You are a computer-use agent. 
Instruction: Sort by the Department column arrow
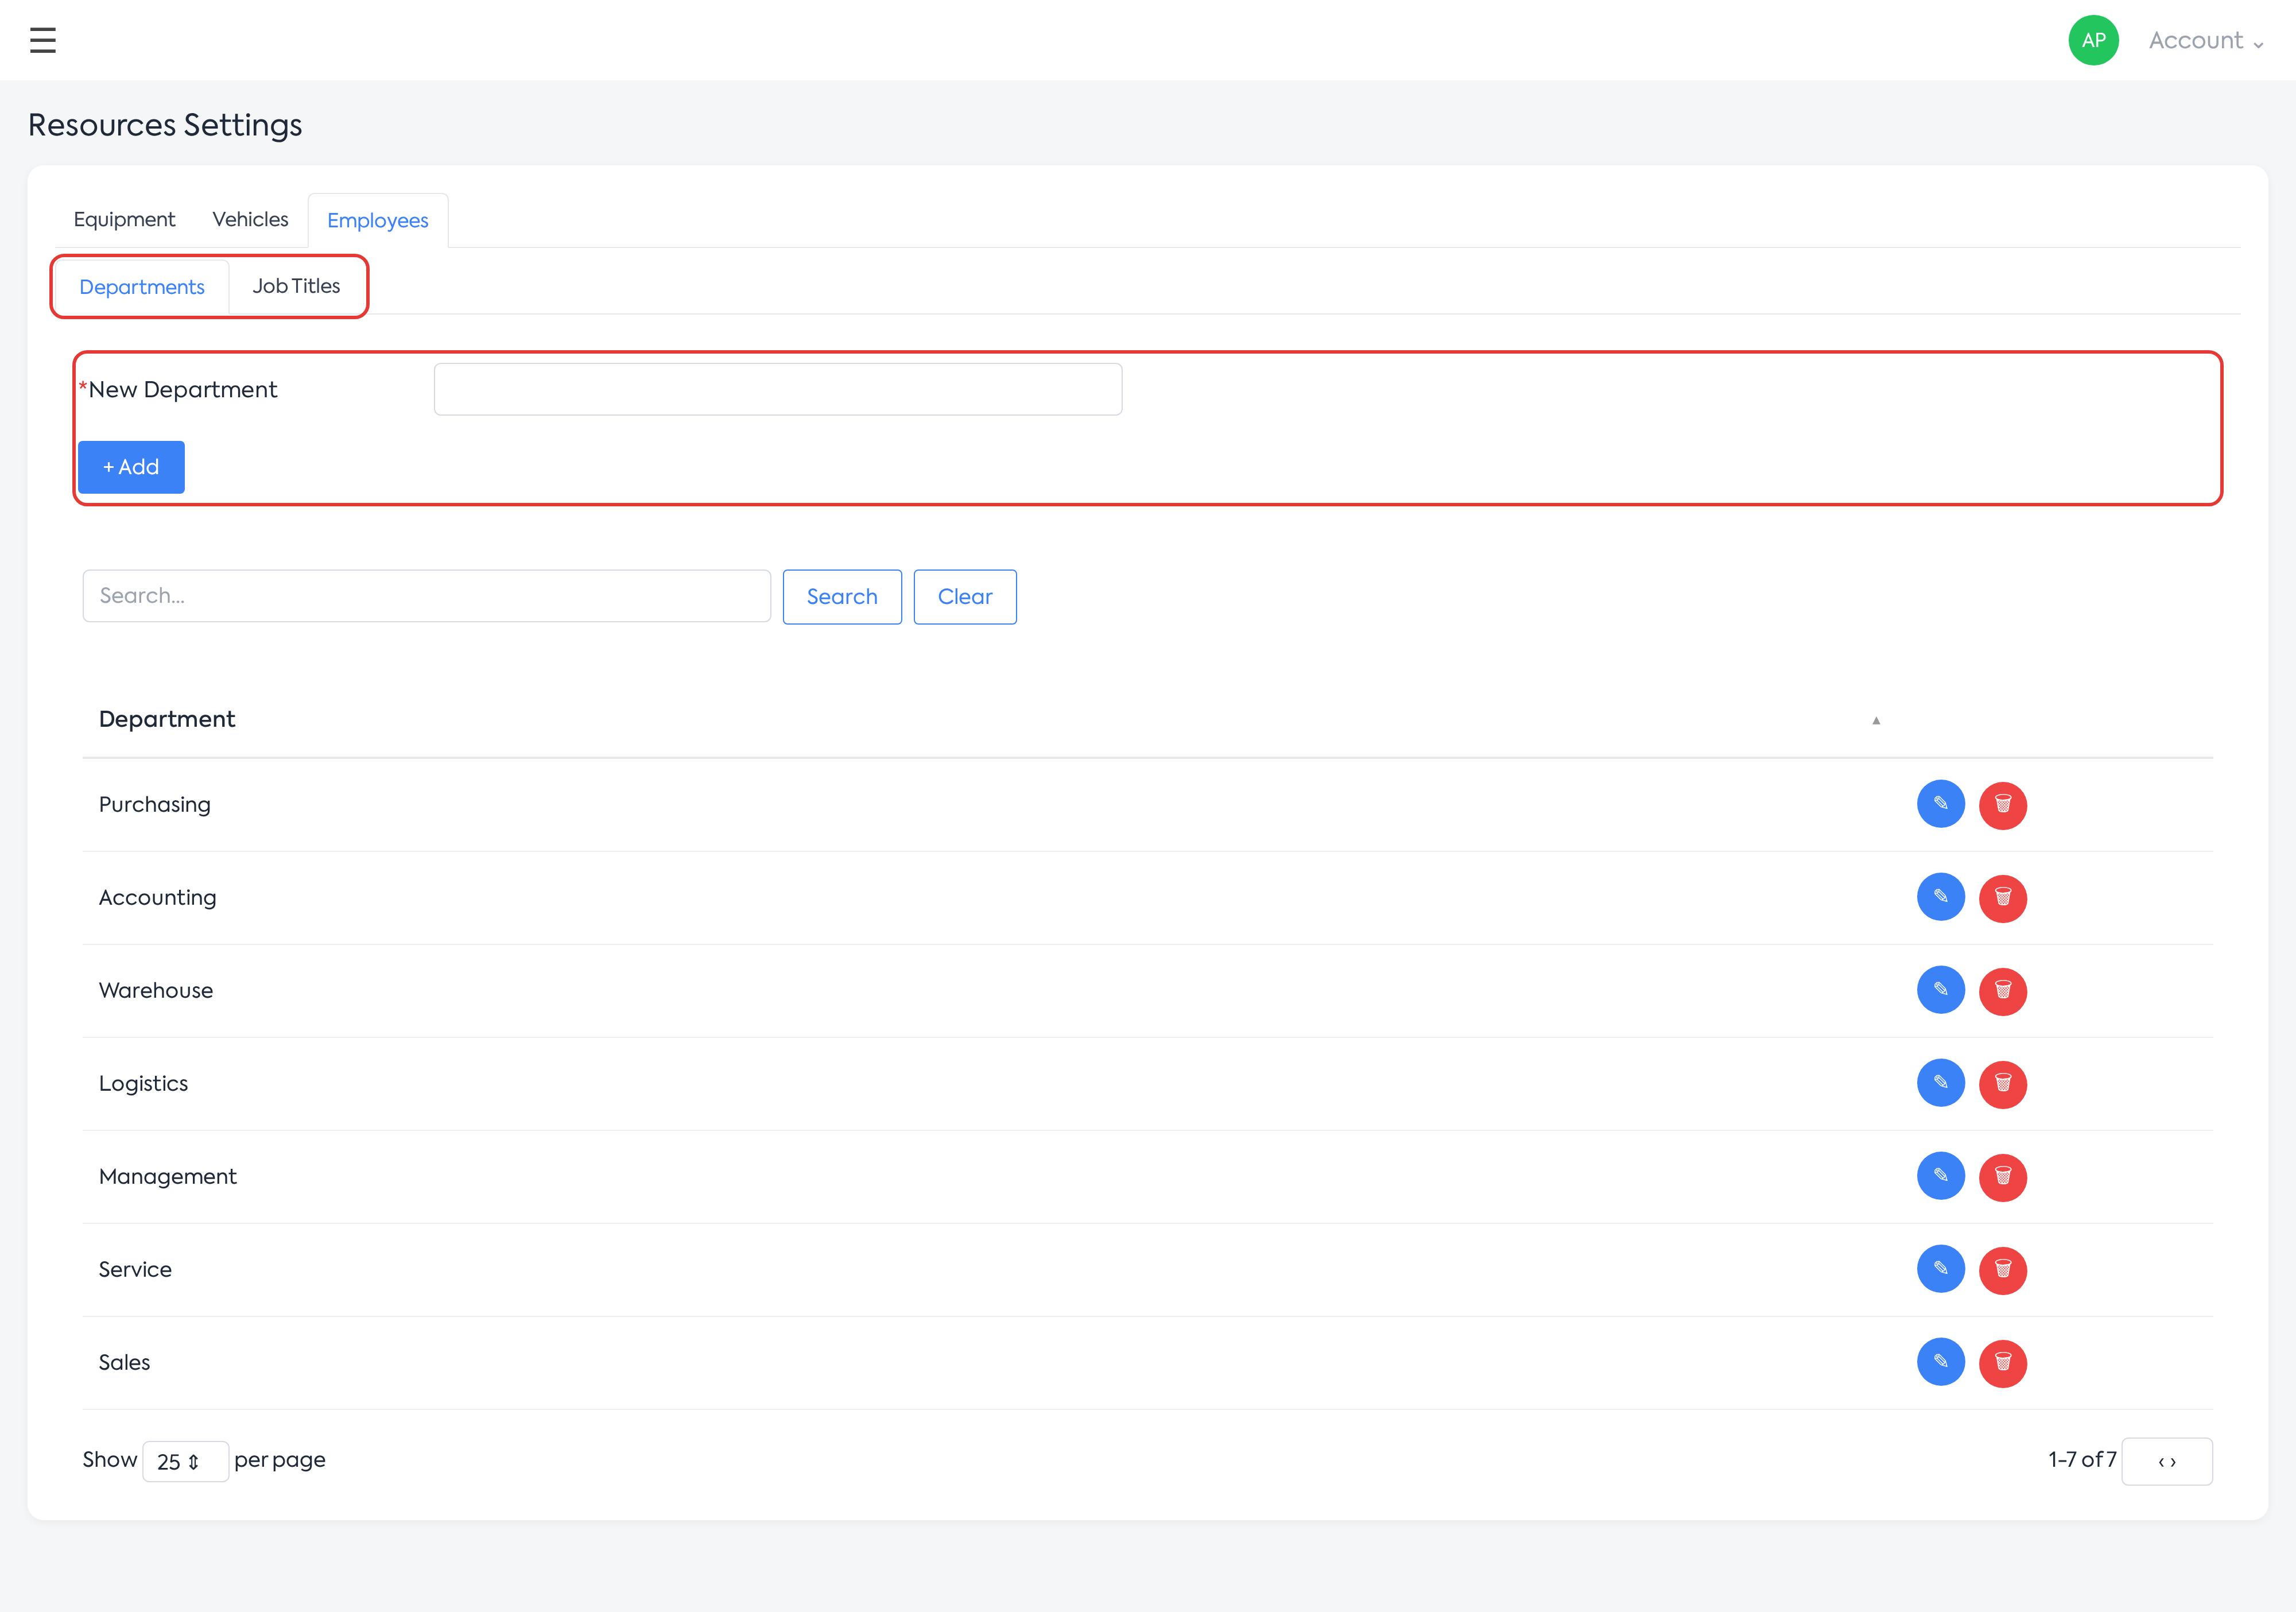[x=1876, y=720]
